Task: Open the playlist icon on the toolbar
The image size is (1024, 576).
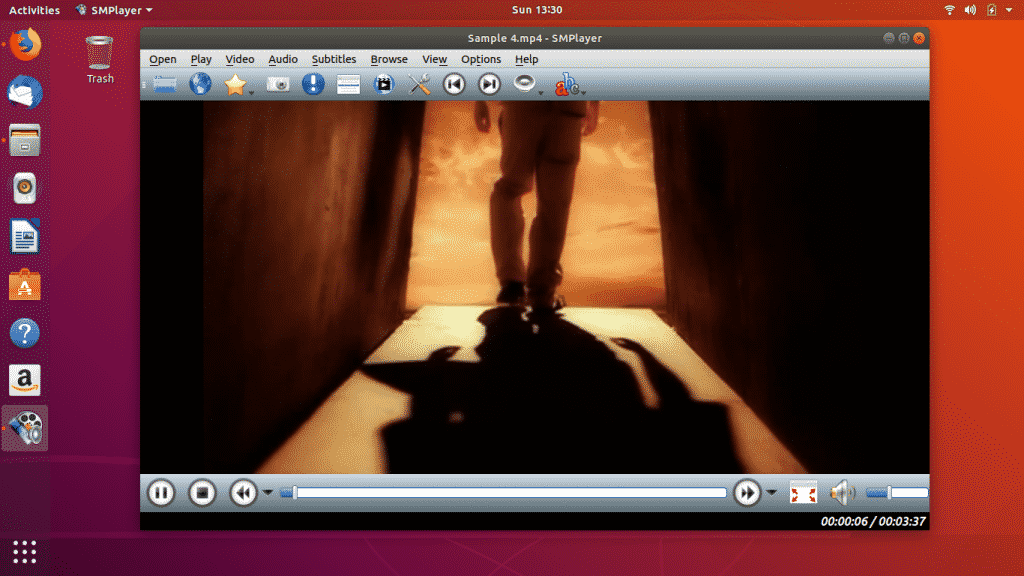Action: pyautogui.click(x=348, y=84)
